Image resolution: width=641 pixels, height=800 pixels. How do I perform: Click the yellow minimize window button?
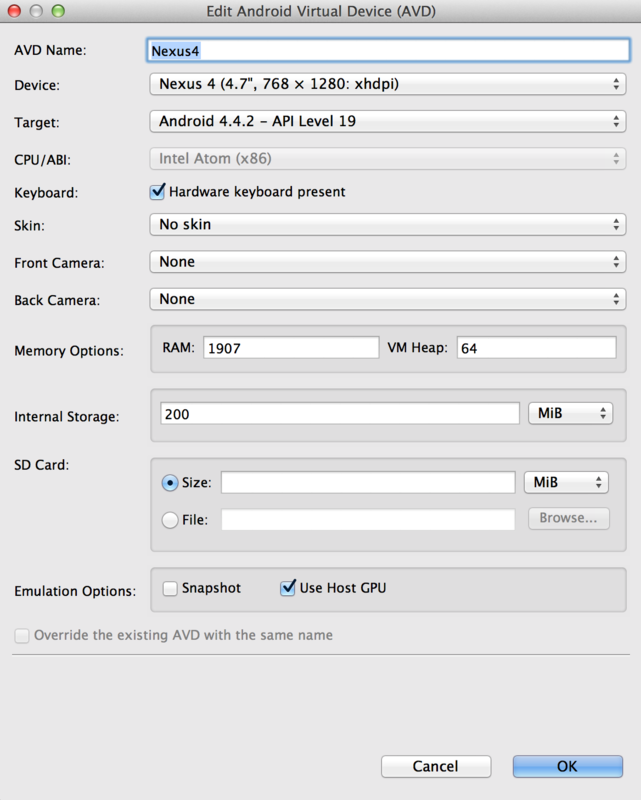pos(36,11)
